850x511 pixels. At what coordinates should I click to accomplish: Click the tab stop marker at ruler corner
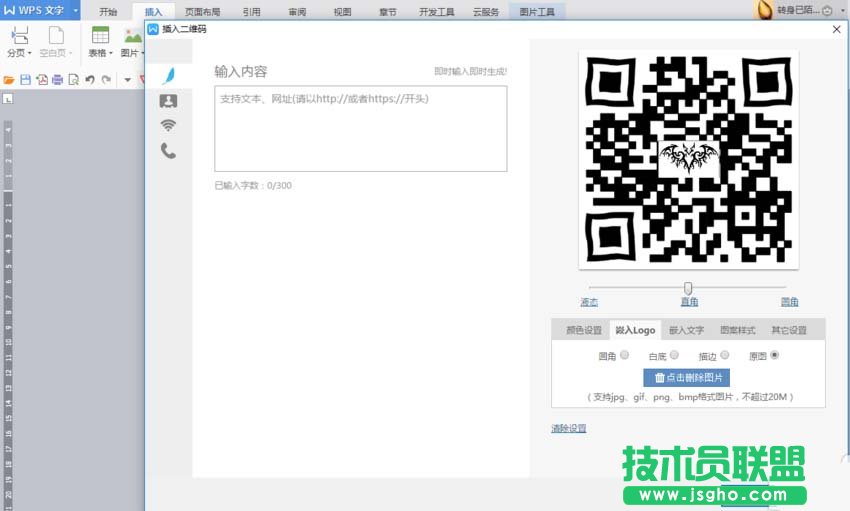pos(8,99)
